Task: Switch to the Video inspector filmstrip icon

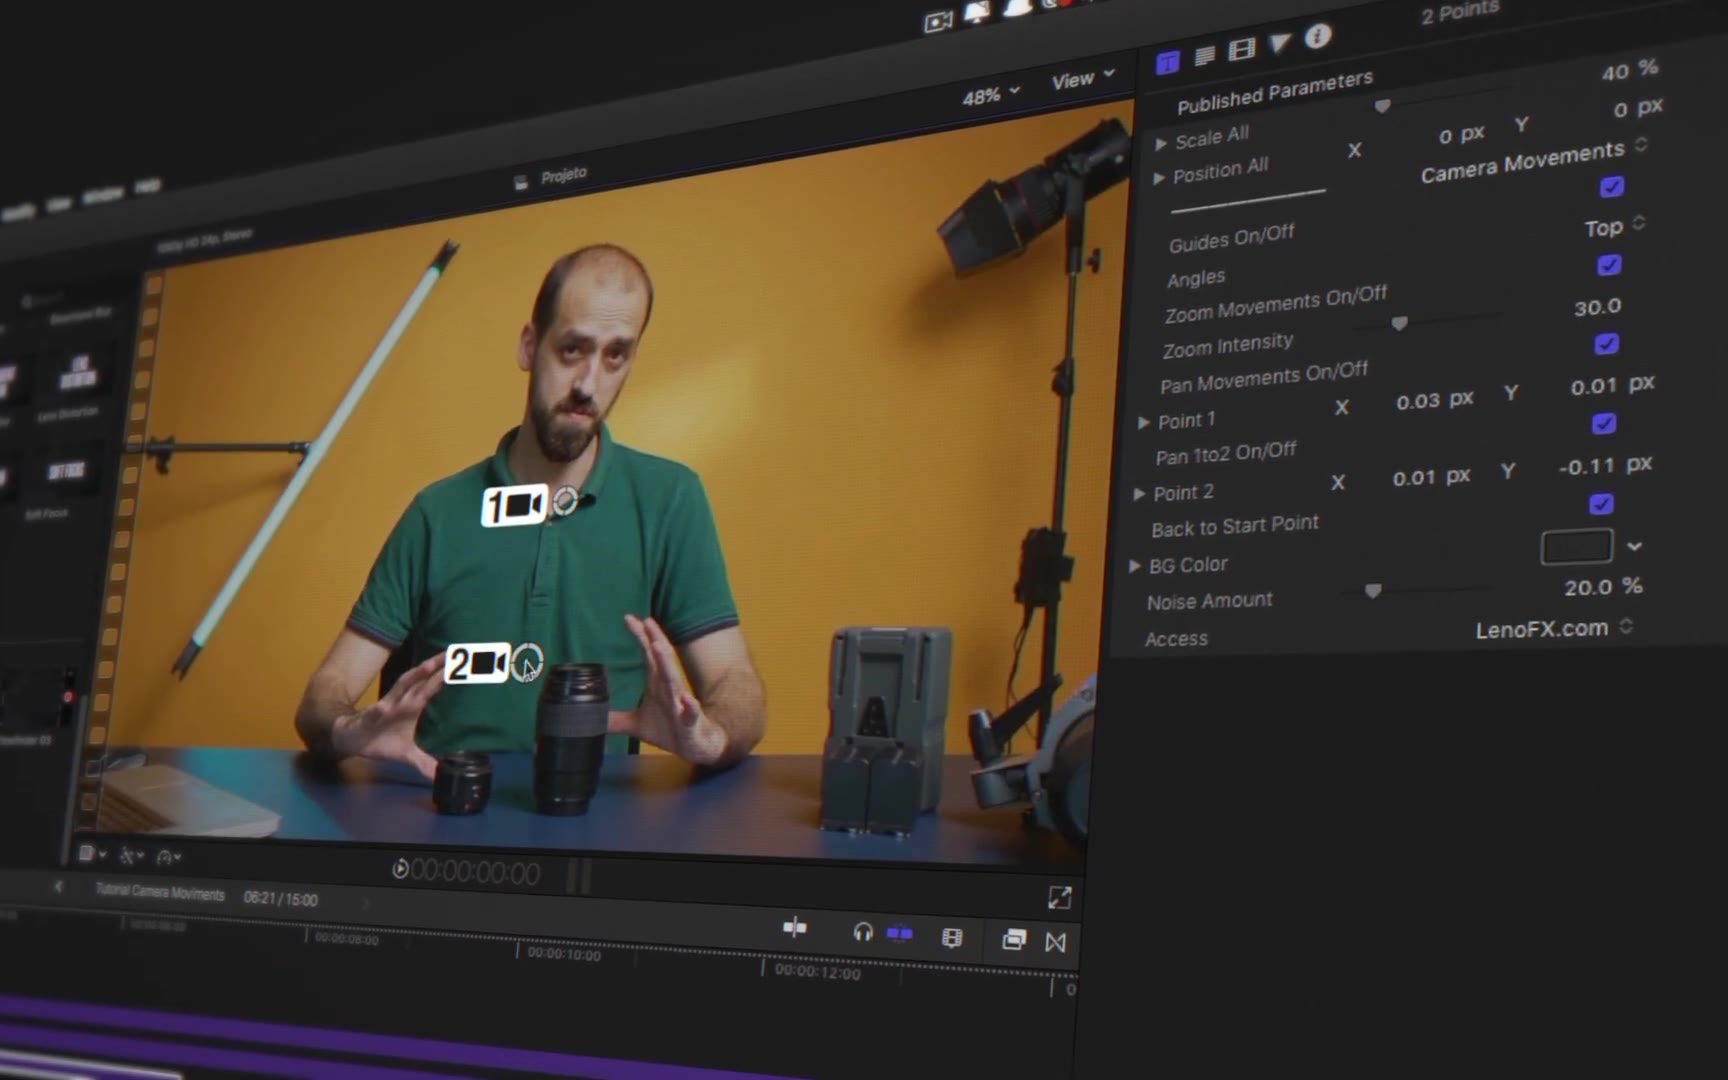Action: pyautogui.click(x=1241, y=50)
